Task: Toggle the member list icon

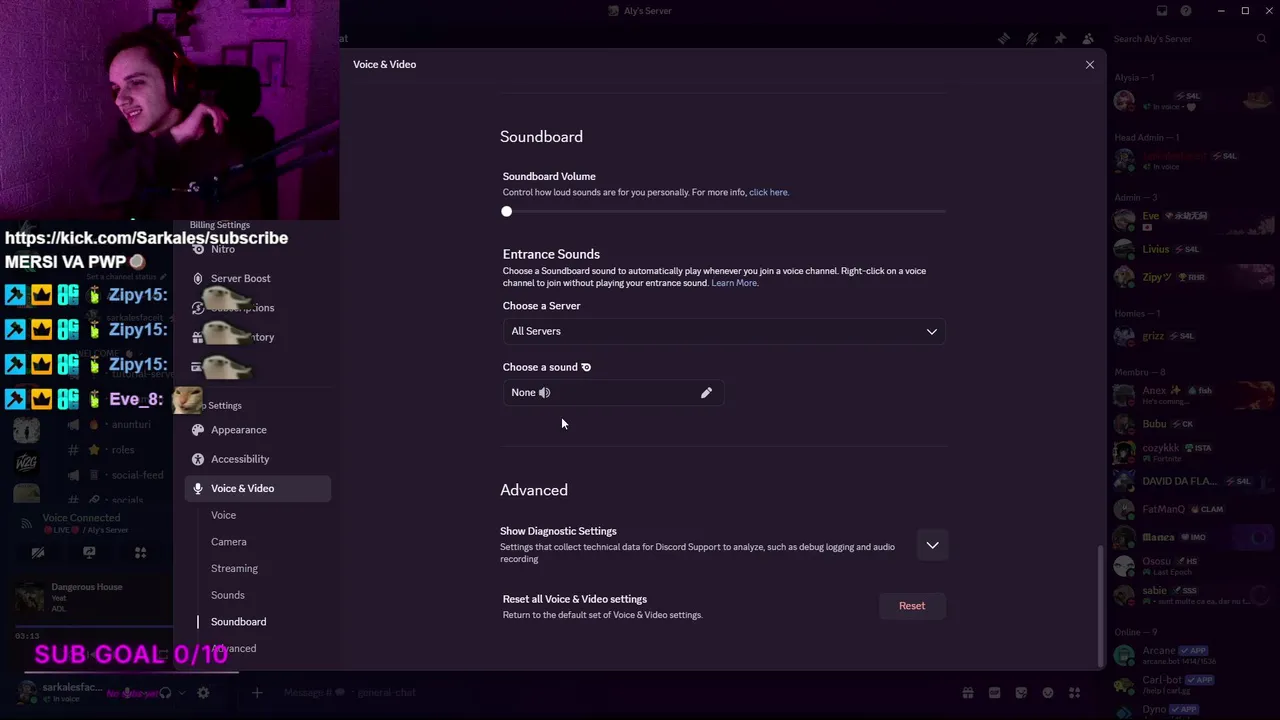Action: coord(1088,39)
